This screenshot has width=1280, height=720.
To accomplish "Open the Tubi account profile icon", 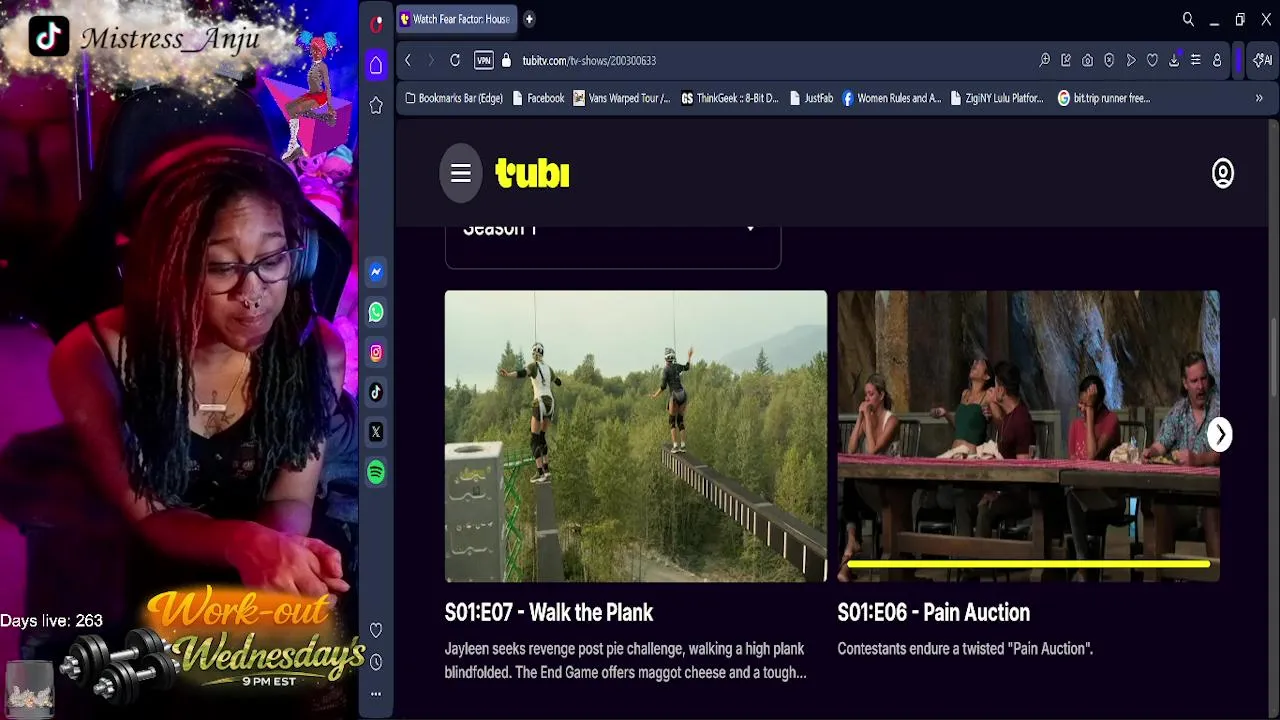I will [x=1223, y=173].
